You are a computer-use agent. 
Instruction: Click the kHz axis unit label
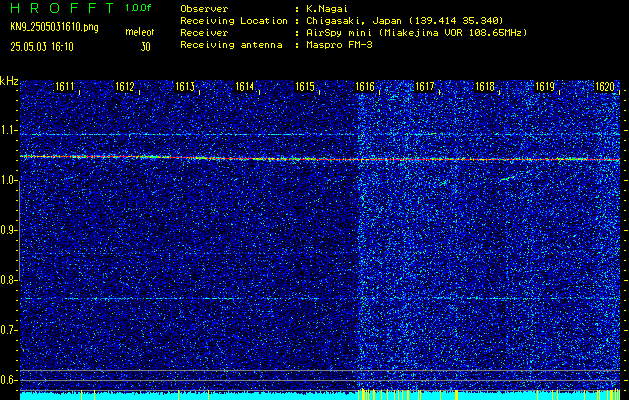pyautogui.click(x=9, y=81)
